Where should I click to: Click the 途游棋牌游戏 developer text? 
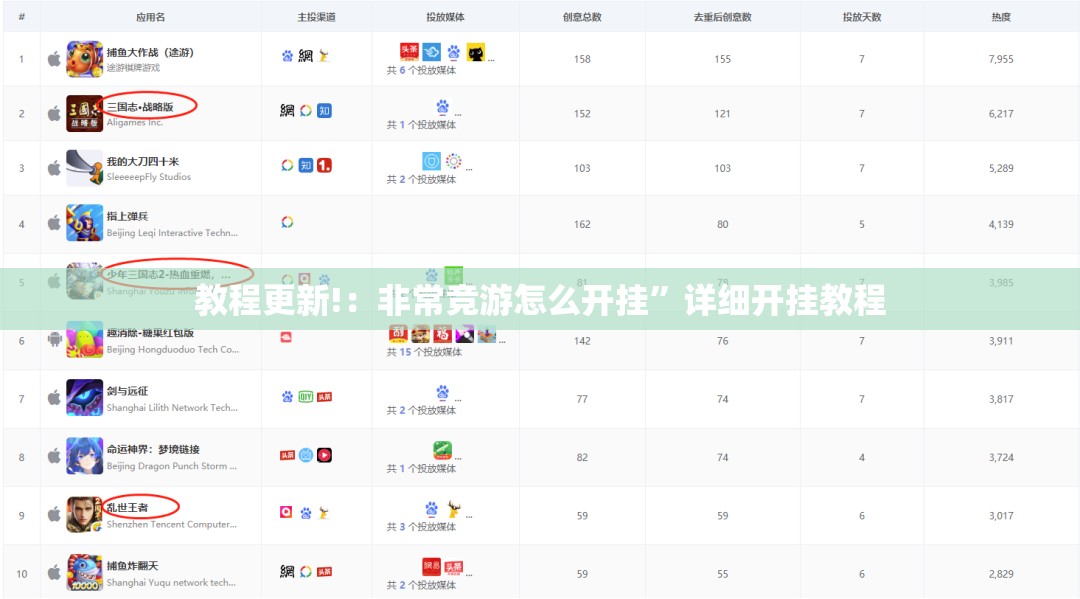coord(133,67)
